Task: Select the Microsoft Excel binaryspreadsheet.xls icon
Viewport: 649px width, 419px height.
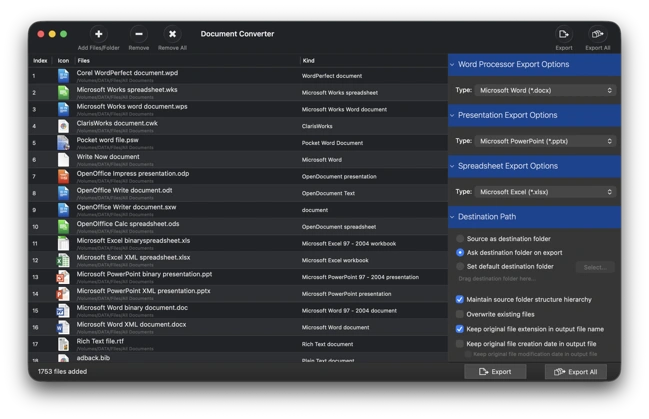Action: pos(63,243)
